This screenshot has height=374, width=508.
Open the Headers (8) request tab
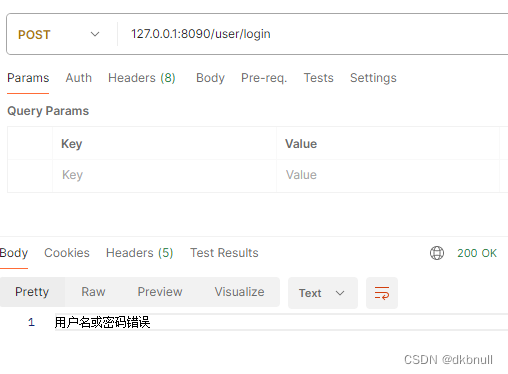click(x=142, y=78)
